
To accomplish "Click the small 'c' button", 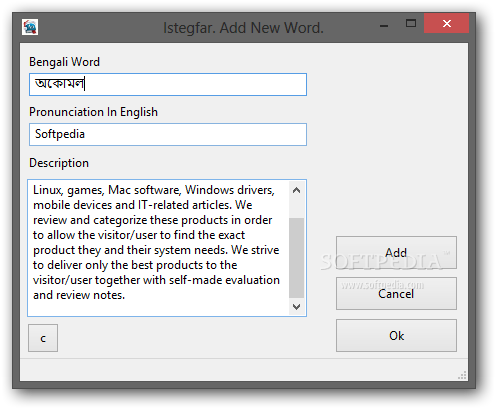I will click(x=43, y=338).
